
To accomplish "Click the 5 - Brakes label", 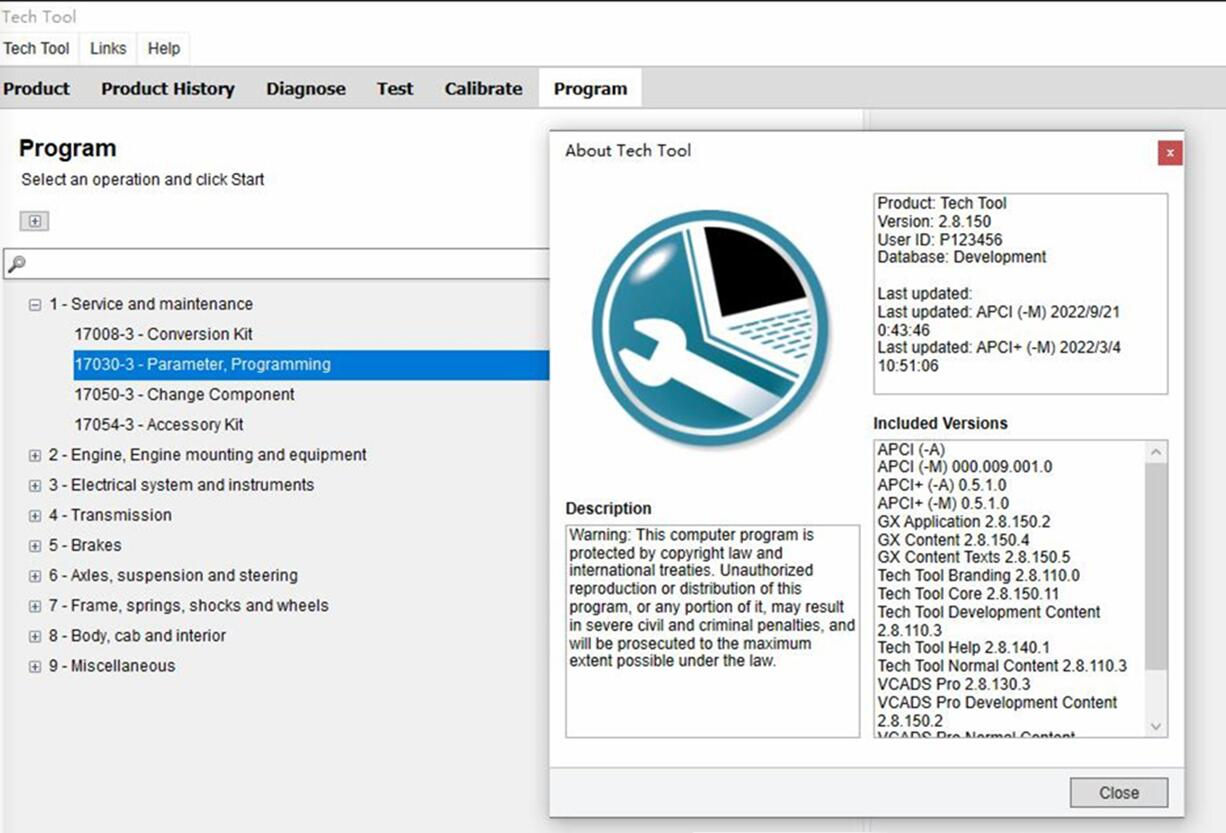I will tap(85, 545).
